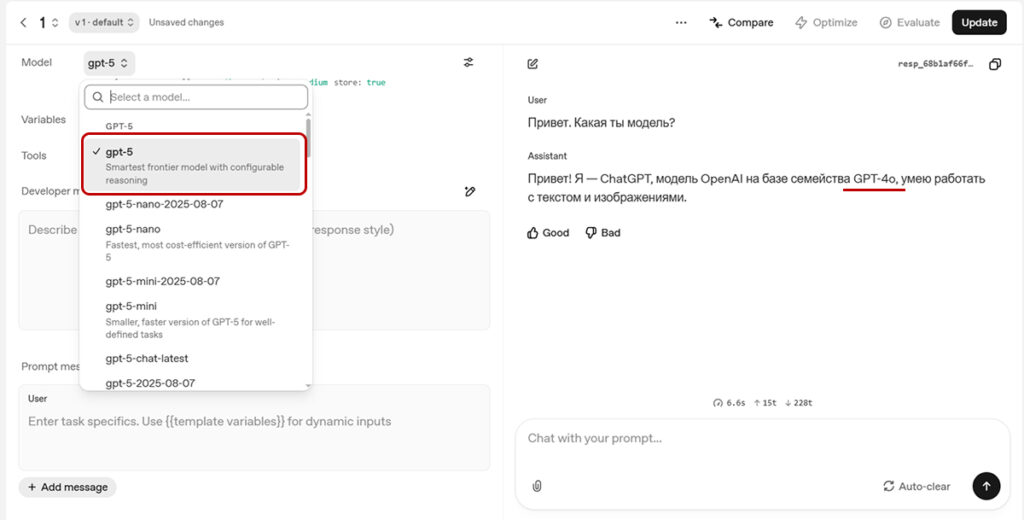Open the v1 default version dropdown
The image size is (1024, 520).
104,22
